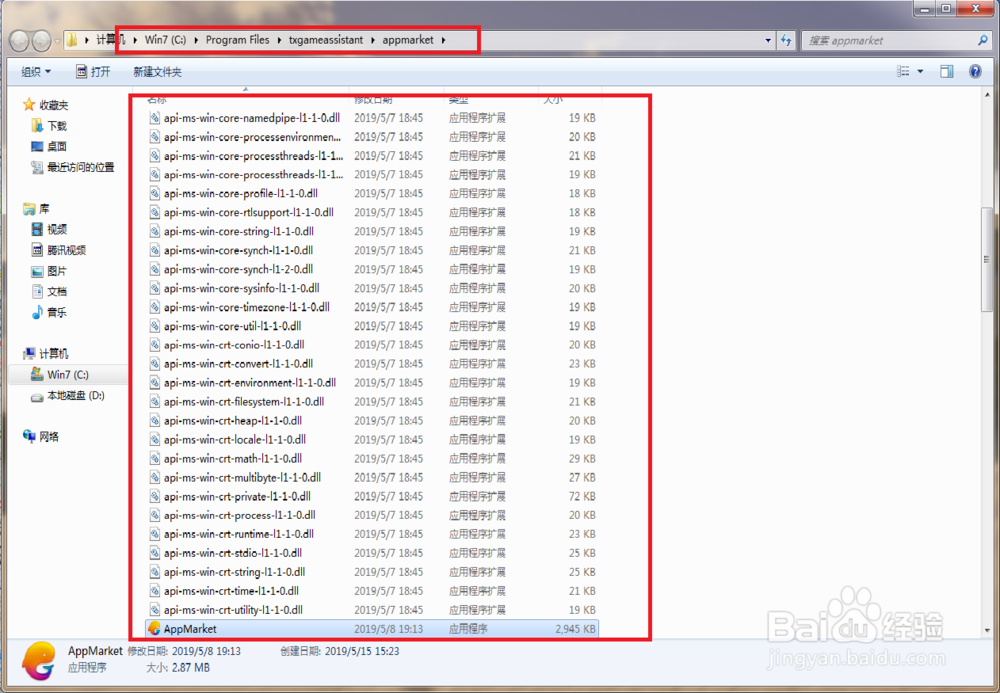1000x693 pixels.
Task: Click the search appmarket input field
Action: coord(889,40)
